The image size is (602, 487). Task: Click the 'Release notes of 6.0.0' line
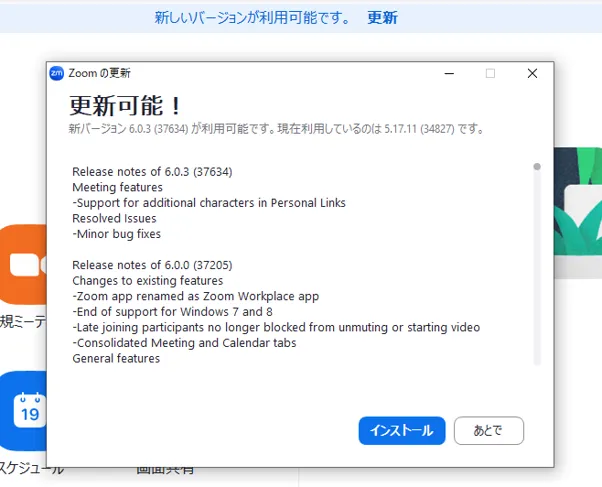(x=152, y=265)
